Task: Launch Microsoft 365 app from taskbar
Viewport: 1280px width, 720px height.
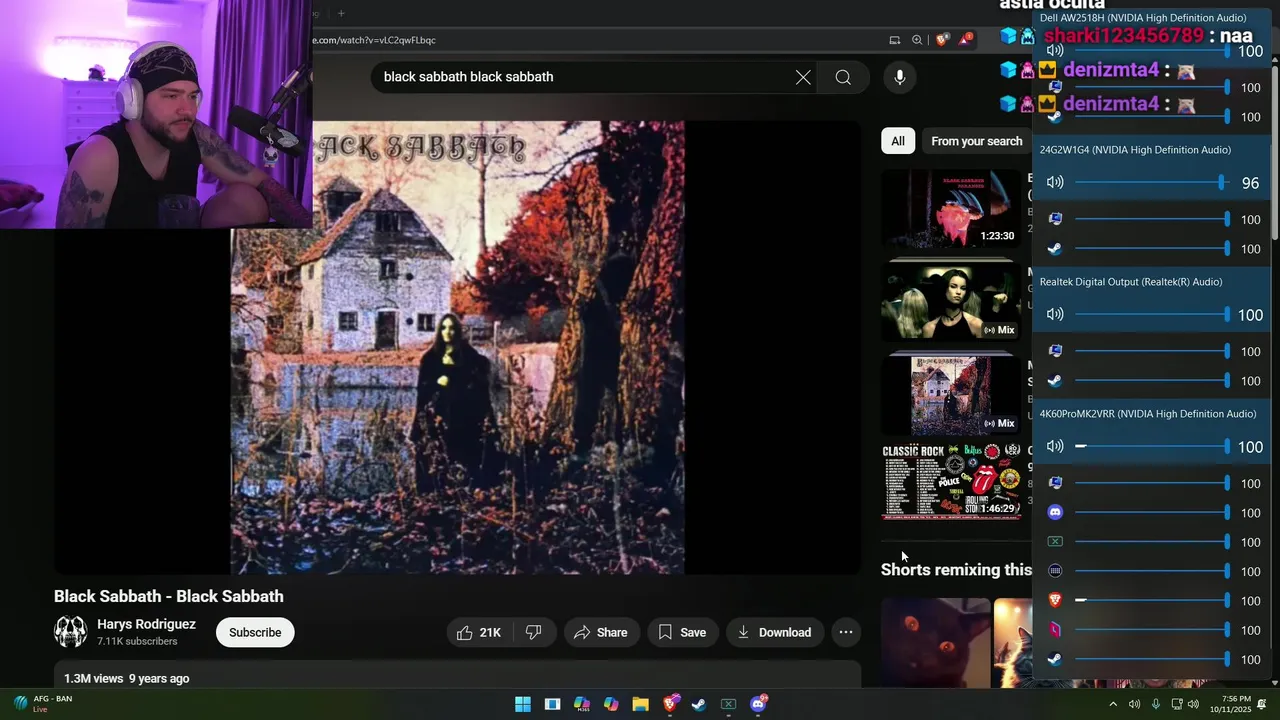Action: pyautogui.click(x=582, y=704)
